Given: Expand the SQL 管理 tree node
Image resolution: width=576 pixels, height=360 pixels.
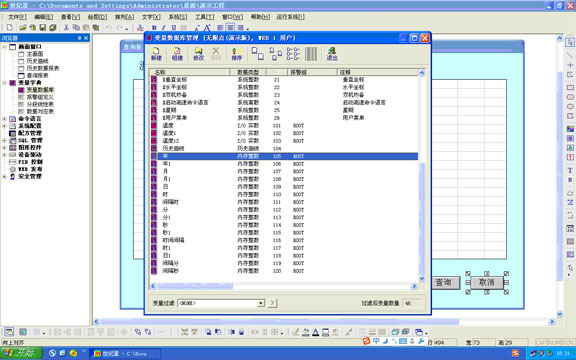Looking at the screenshot, I should (4, 140).
